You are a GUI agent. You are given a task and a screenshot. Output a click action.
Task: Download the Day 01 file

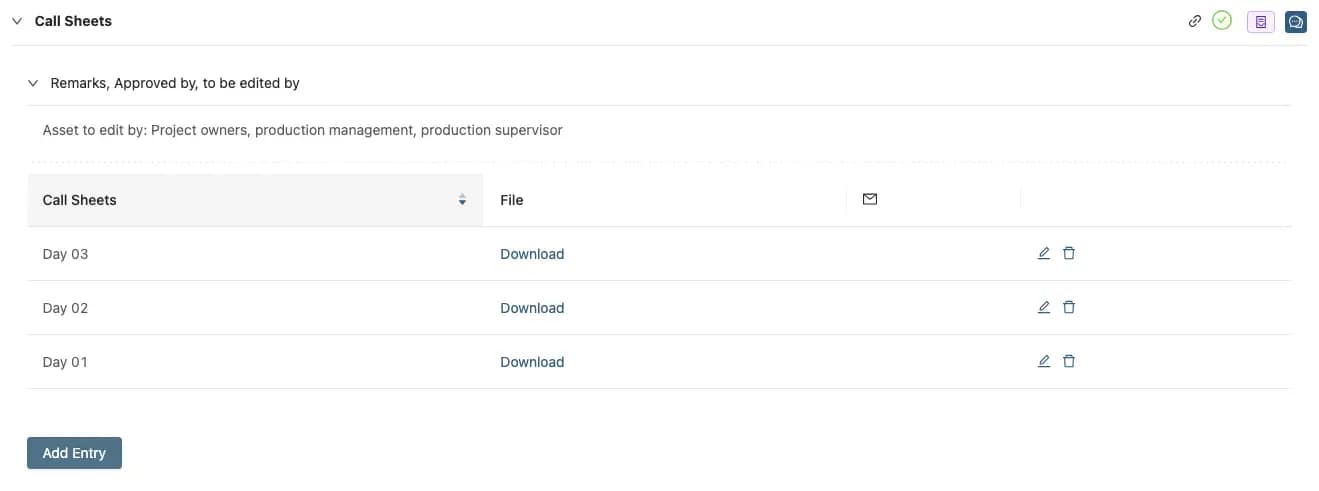tap(532, 362)
